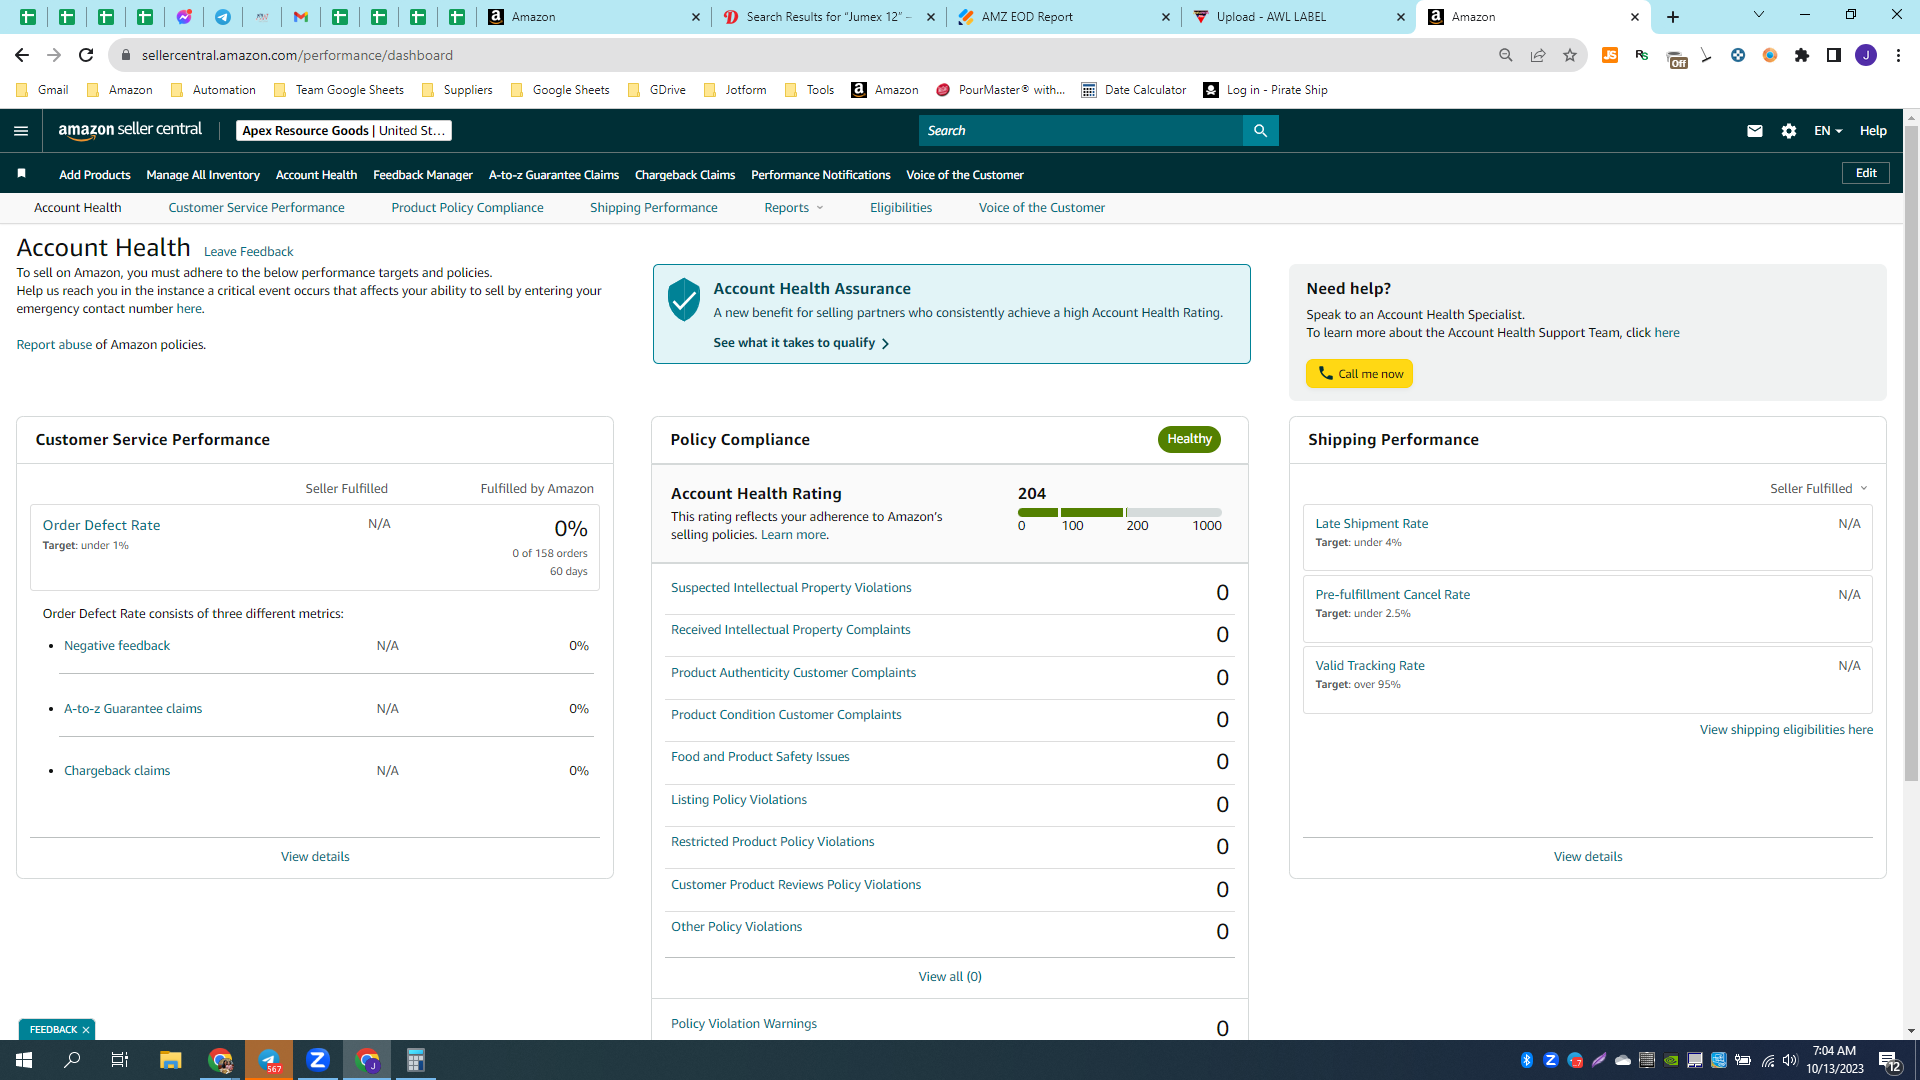
Task: Go to the Shipping Performance tab
Action: tap(653, 208)
